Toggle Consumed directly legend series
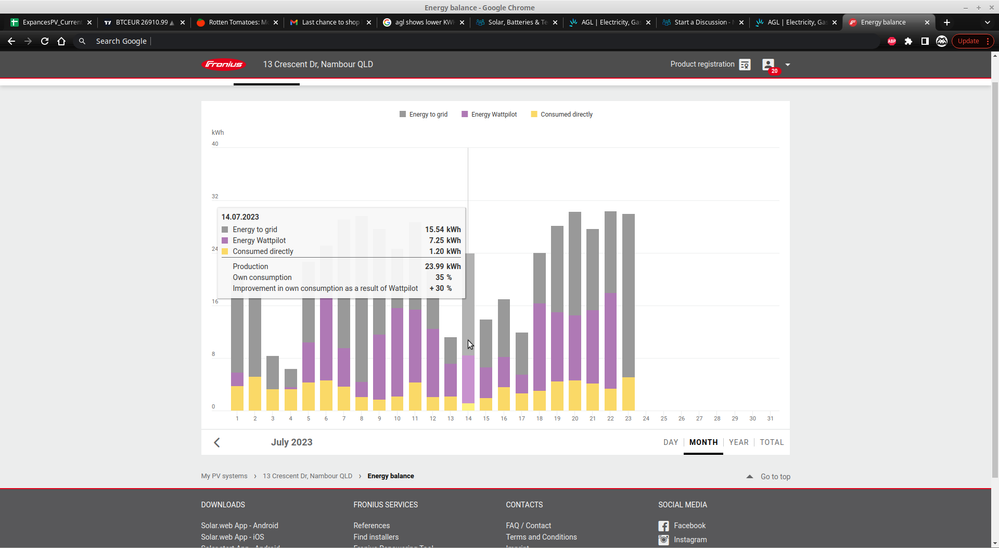Viewport: 999px width, 548px height. pos(561,115)
